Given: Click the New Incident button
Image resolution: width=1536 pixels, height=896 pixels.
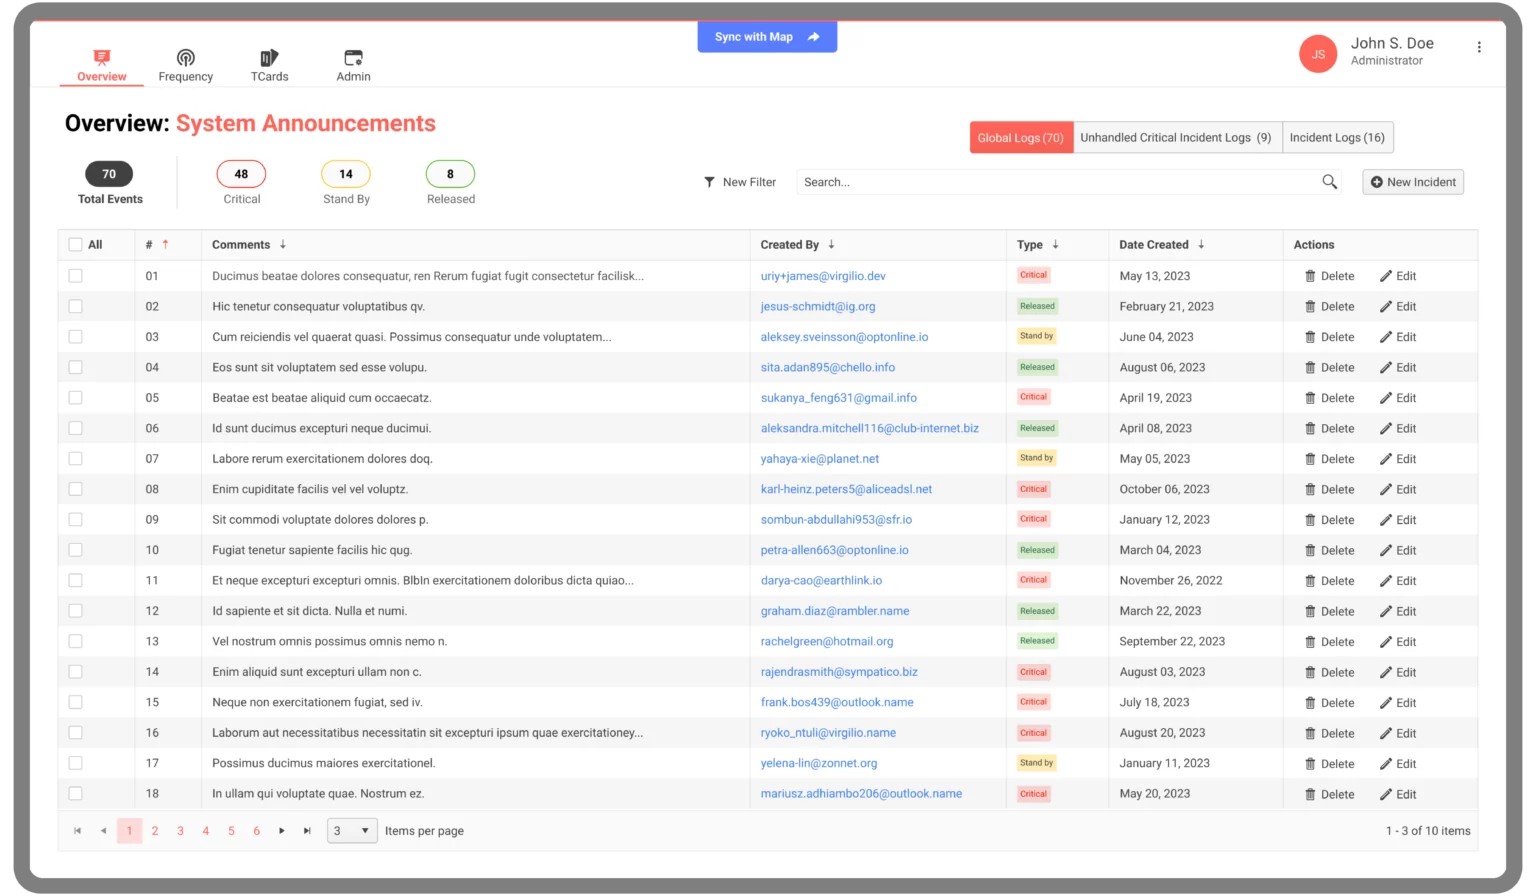Looking at the screenshot, I should (x=1413, y=182).
